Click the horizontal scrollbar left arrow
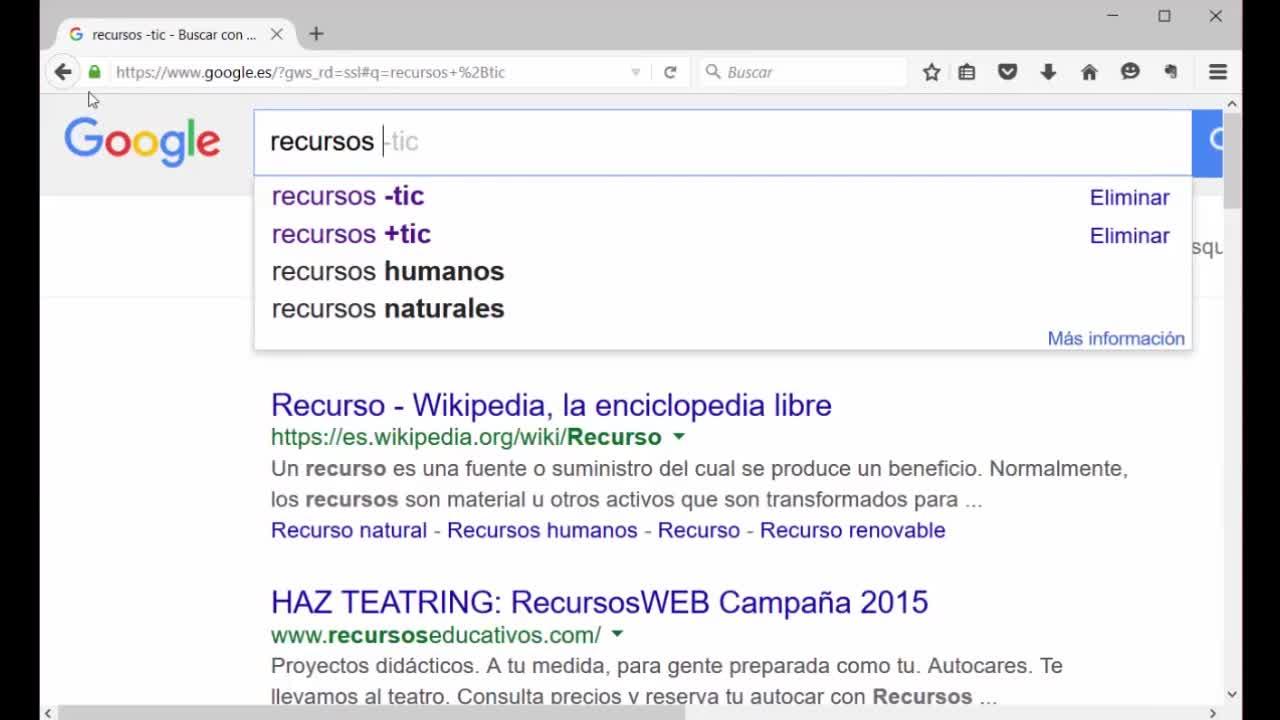This screenshot has width=1280, height=720. [x=48, y=713]
